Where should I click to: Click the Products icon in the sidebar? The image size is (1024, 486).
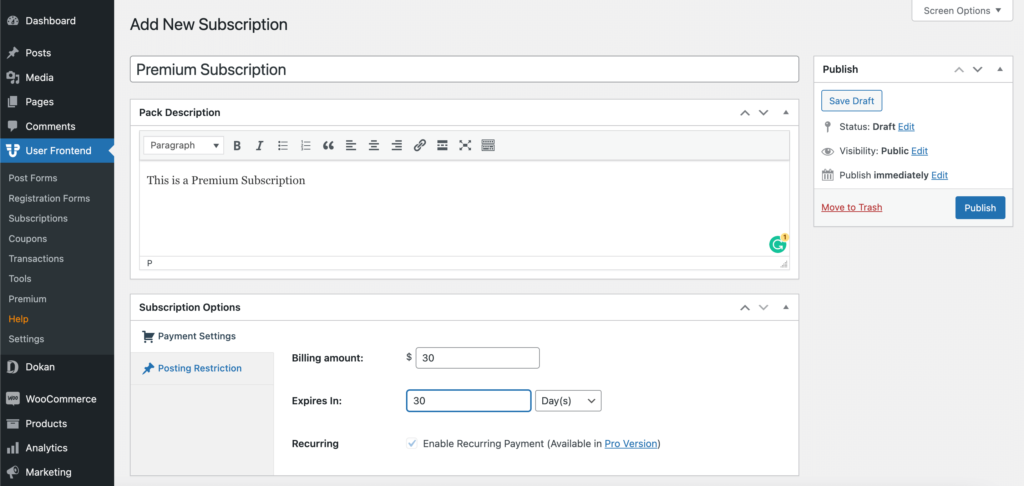click(x=12, y=424)
